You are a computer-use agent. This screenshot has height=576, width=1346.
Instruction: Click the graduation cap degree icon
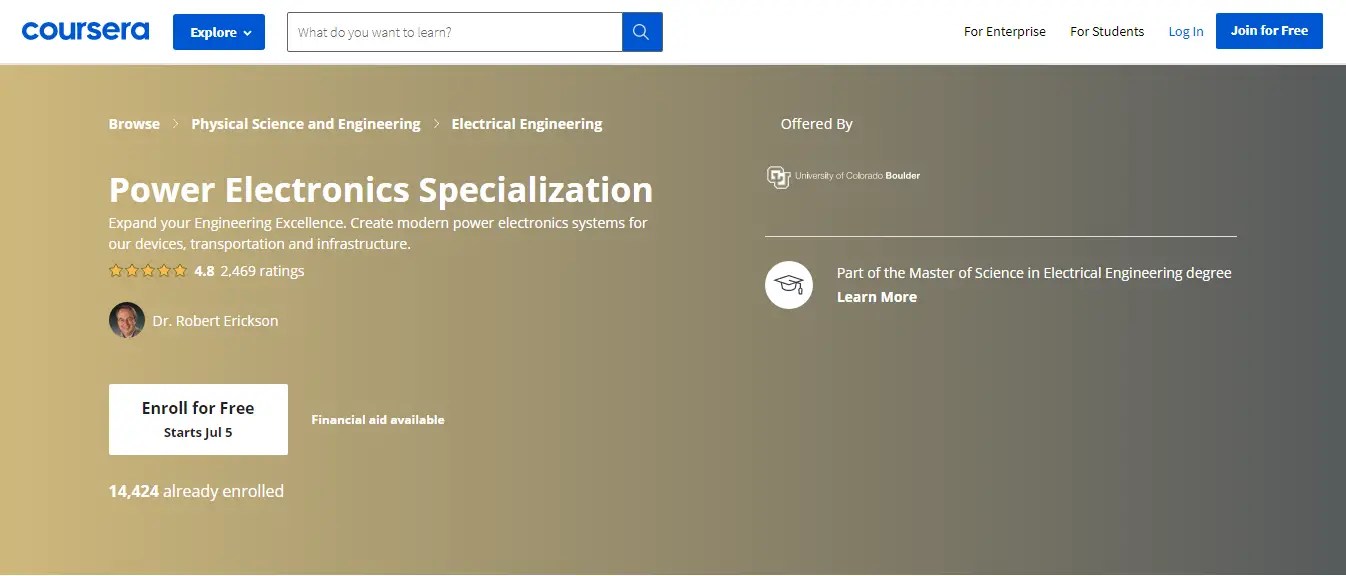point(789,285)
